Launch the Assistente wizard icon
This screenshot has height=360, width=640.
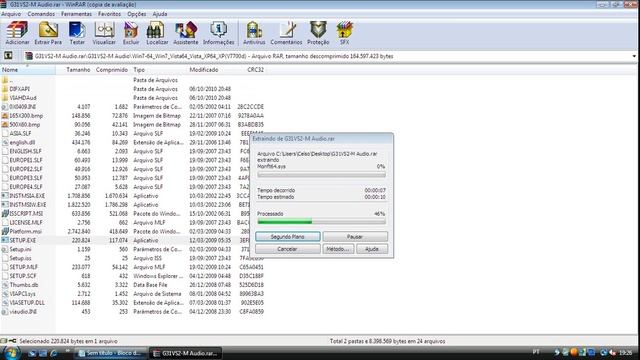[186, 33]
